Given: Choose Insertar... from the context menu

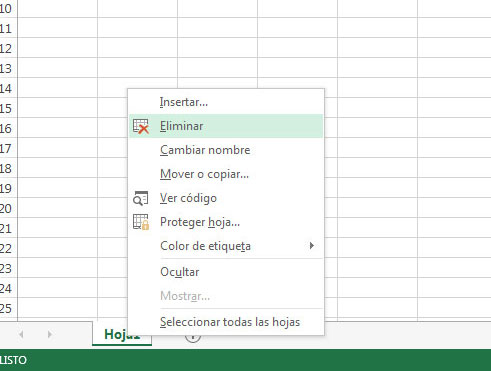Looking at the screenshot, I should click(226, 102).
